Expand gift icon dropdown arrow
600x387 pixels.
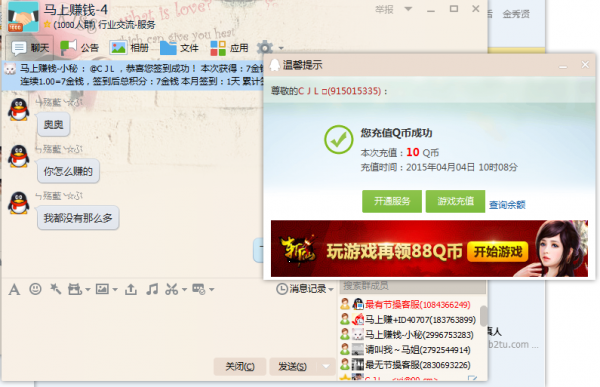point(88,290)
